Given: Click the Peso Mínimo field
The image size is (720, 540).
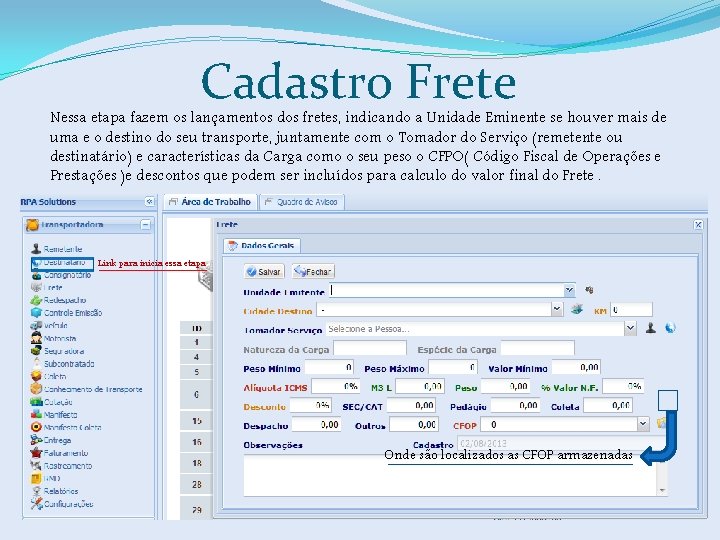Looking at the screenshot, I should pos(329,367).
